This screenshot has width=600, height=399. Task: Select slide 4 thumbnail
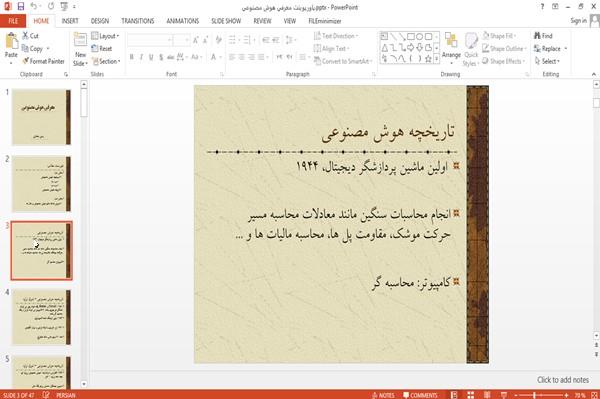41,317
